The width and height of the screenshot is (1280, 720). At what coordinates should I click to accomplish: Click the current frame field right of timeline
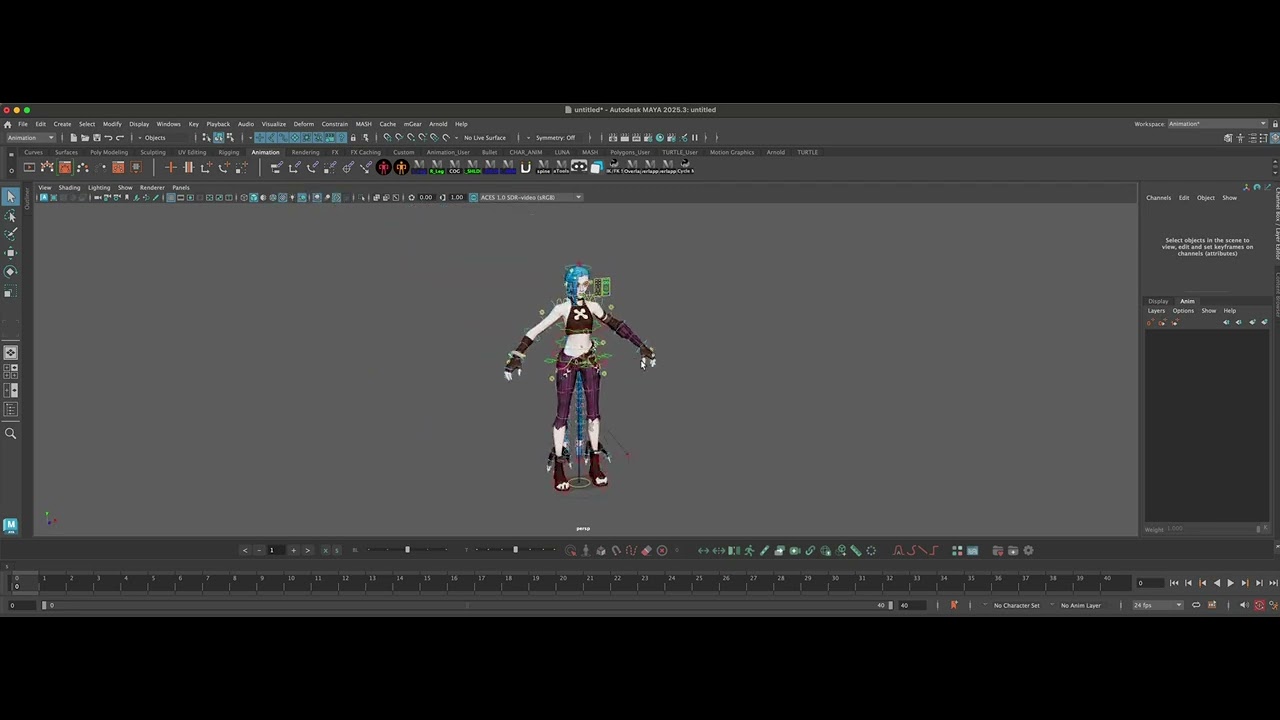[1150, 583]
